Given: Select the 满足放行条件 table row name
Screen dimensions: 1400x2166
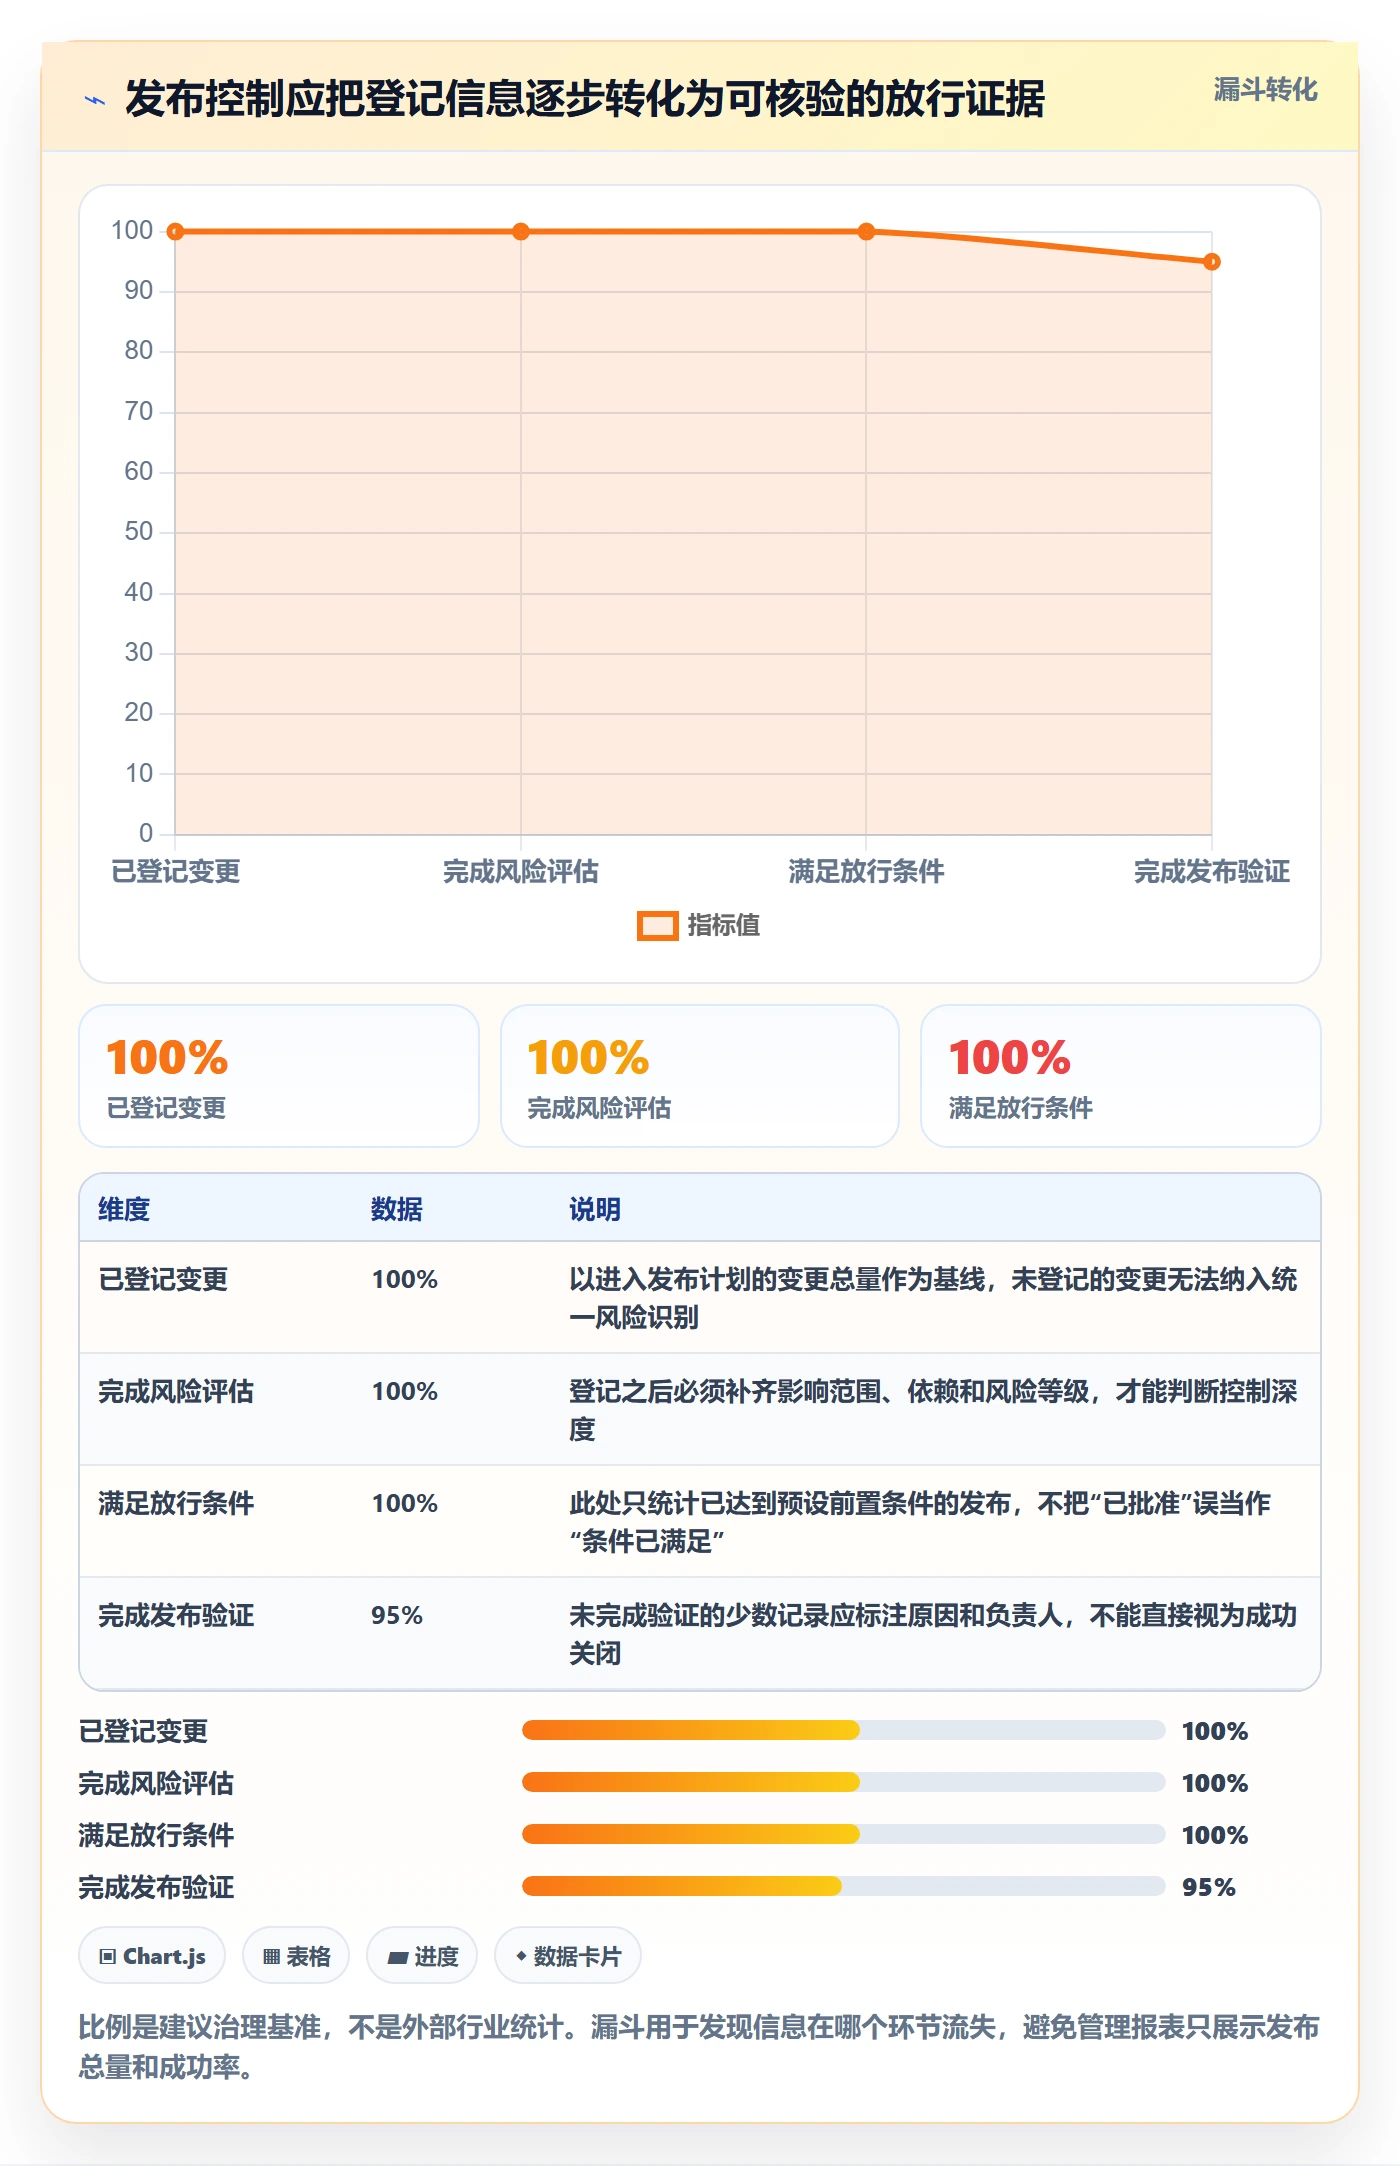Looking at the screenshot, I should 176,1503.
